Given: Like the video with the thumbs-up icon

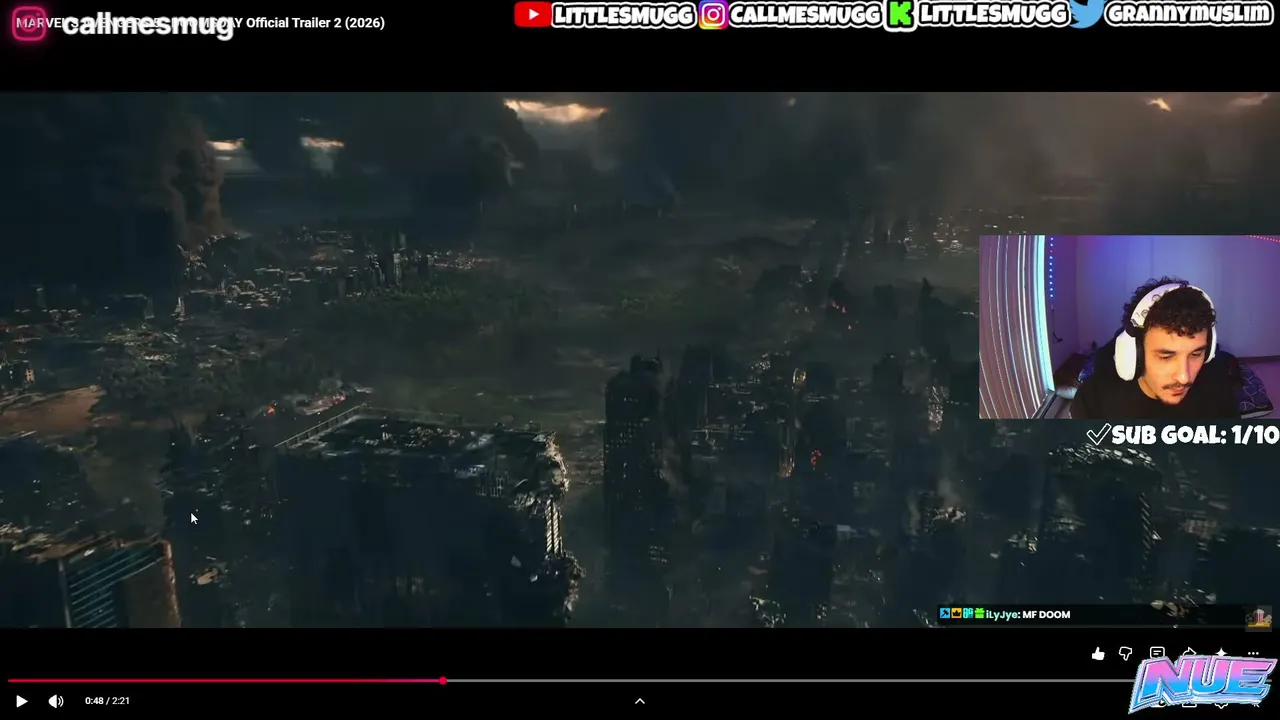Looking at the screenshot, I should pyautogui.click(x=1098, y=654).
